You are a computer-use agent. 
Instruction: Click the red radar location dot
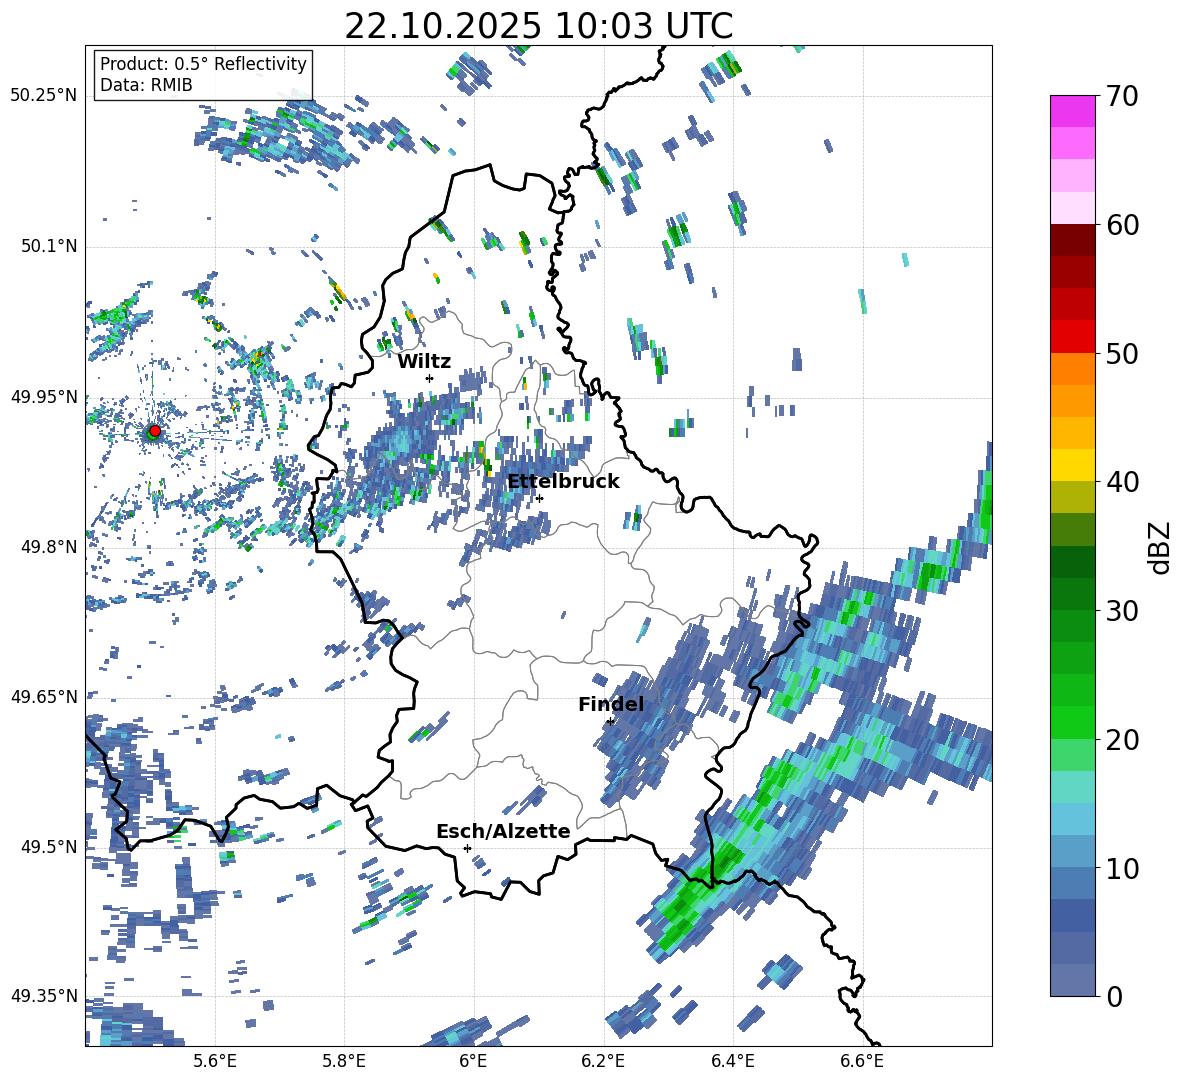[155, 430]
